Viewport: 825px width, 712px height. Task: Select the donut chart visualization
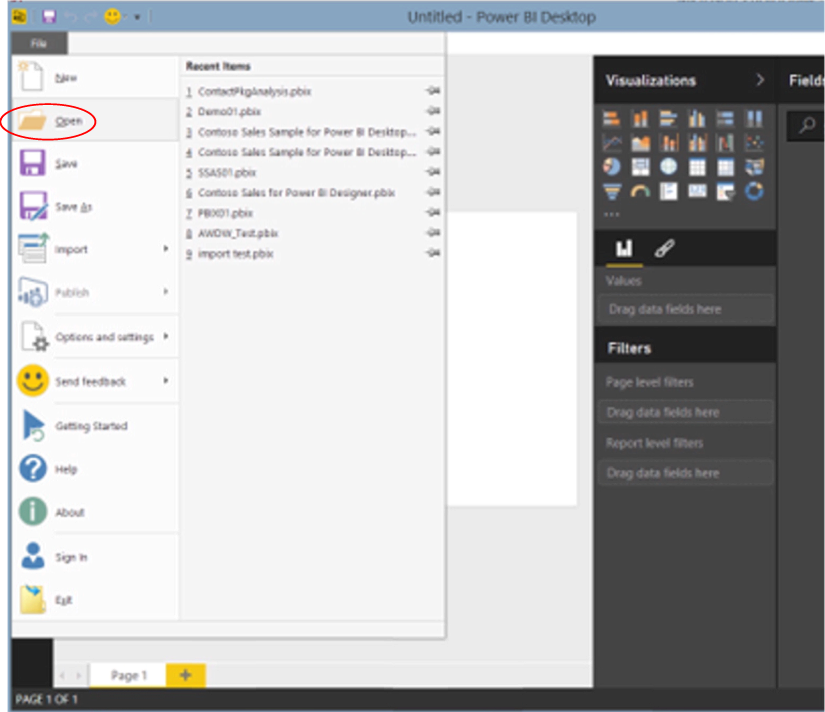pos(754,191)
